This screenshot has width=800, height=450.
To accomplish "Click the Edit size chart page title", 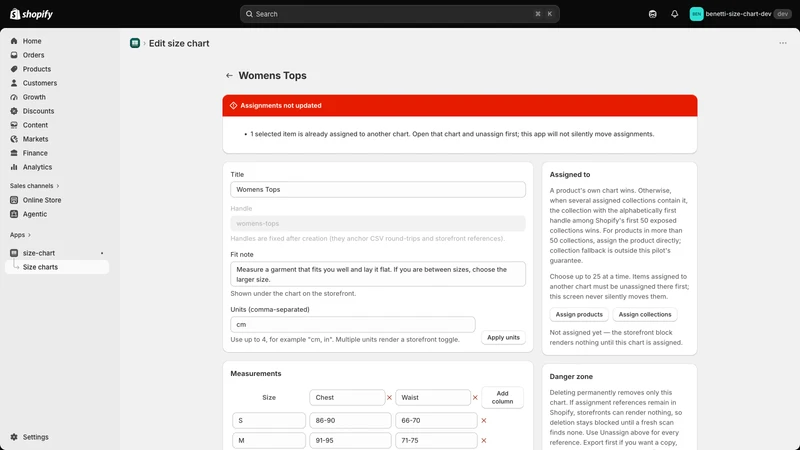I will click(179, 43).
